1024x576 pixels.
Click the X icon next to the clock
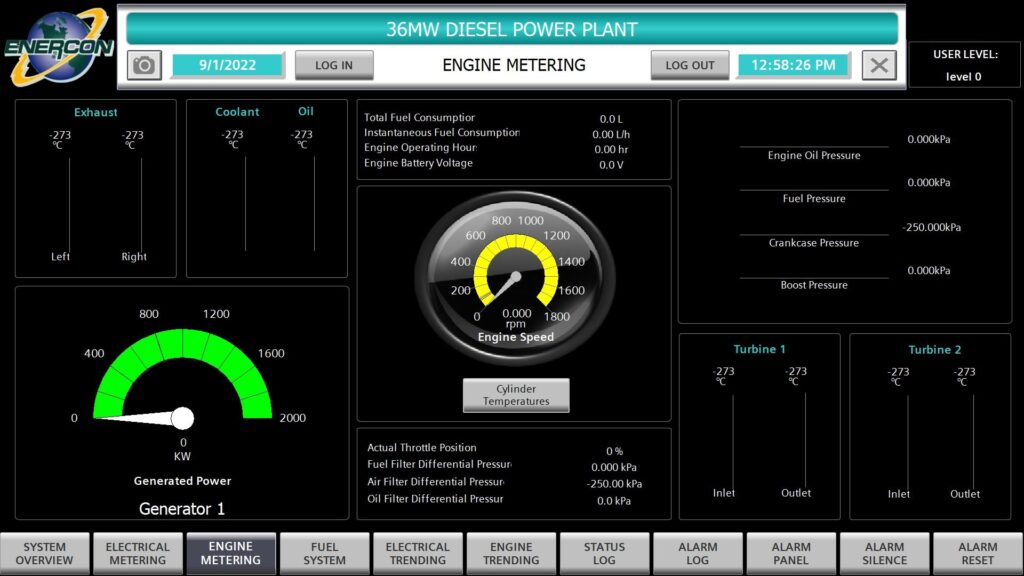pos(879,65)
